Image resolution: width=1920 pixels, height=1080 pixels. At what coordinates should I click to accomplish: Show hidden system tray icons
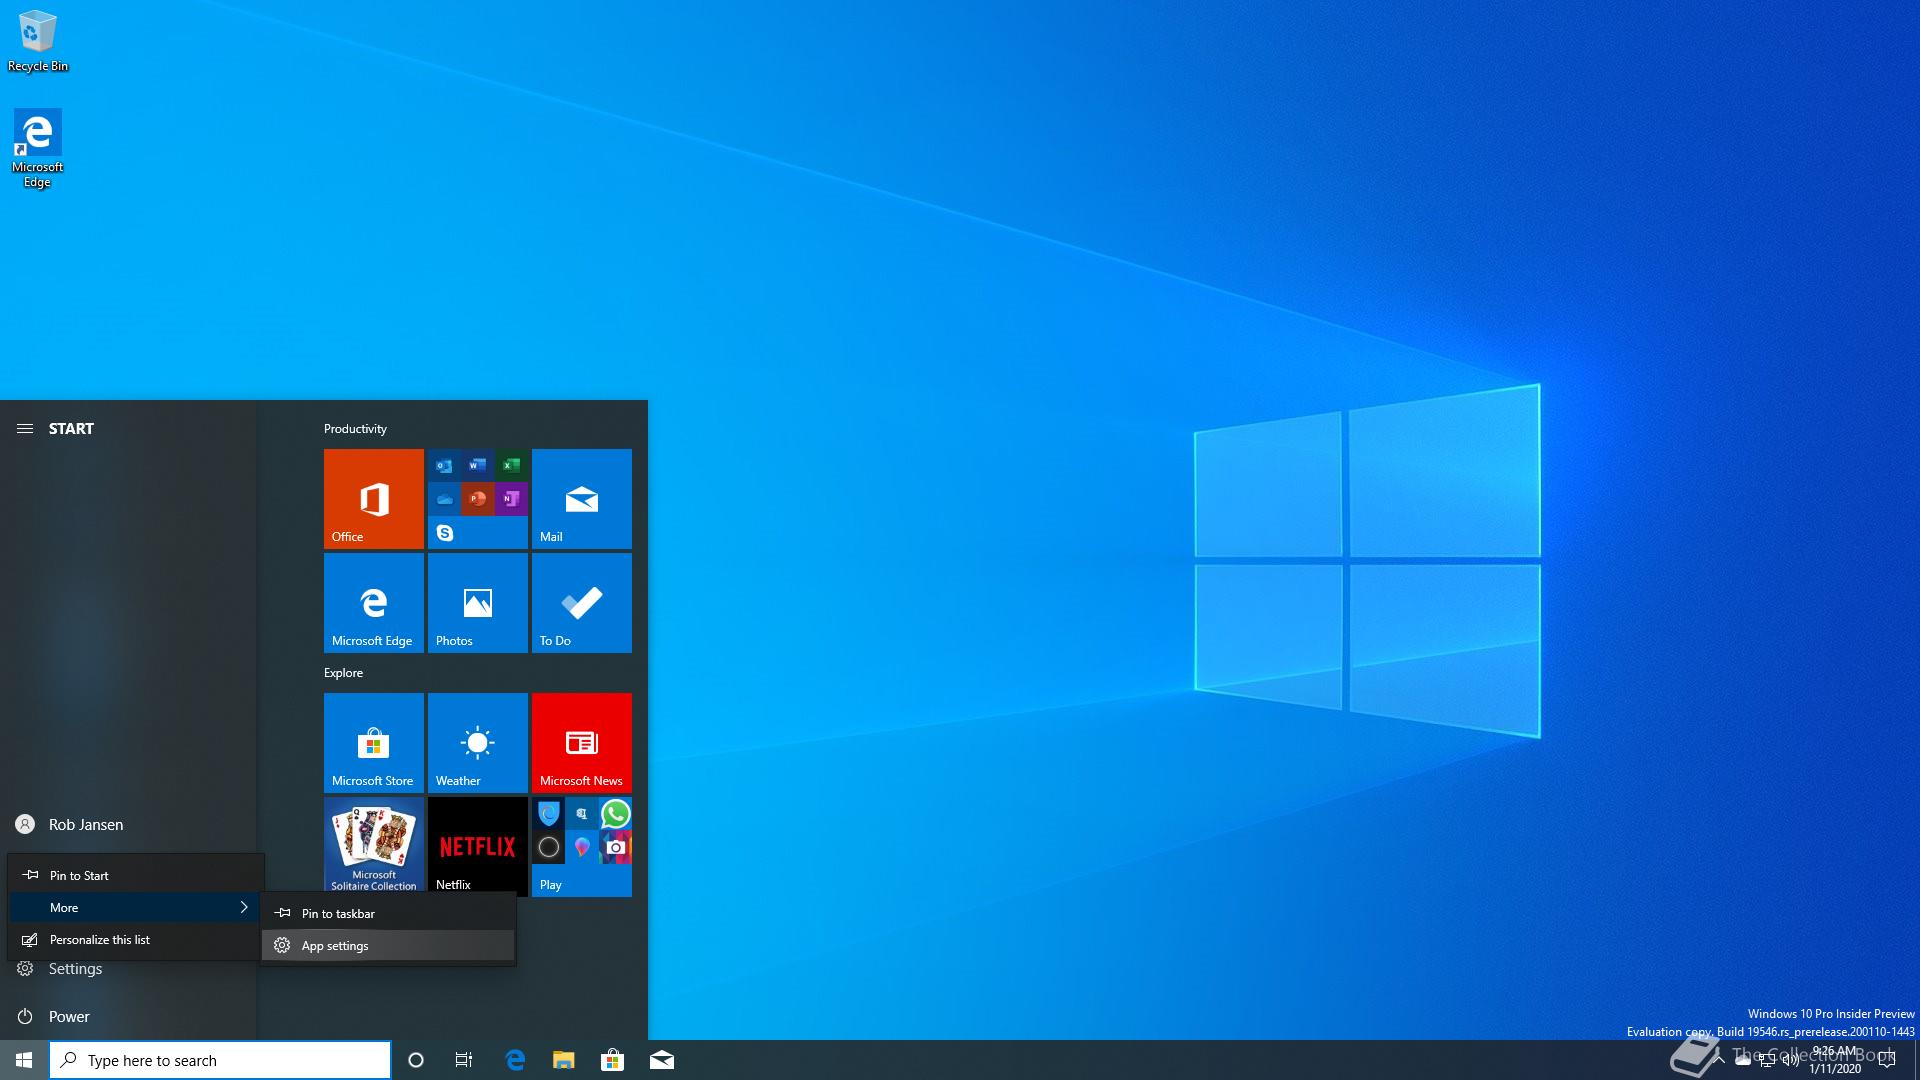(1719, 1060)
